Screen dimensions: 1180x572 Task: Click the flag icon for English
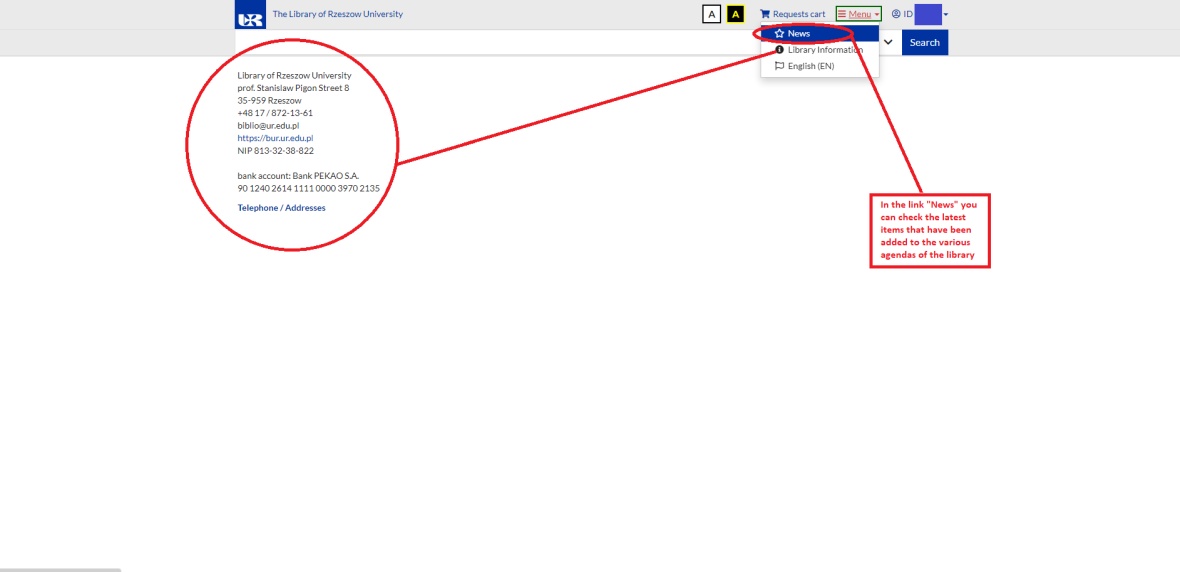coord(779,66)
